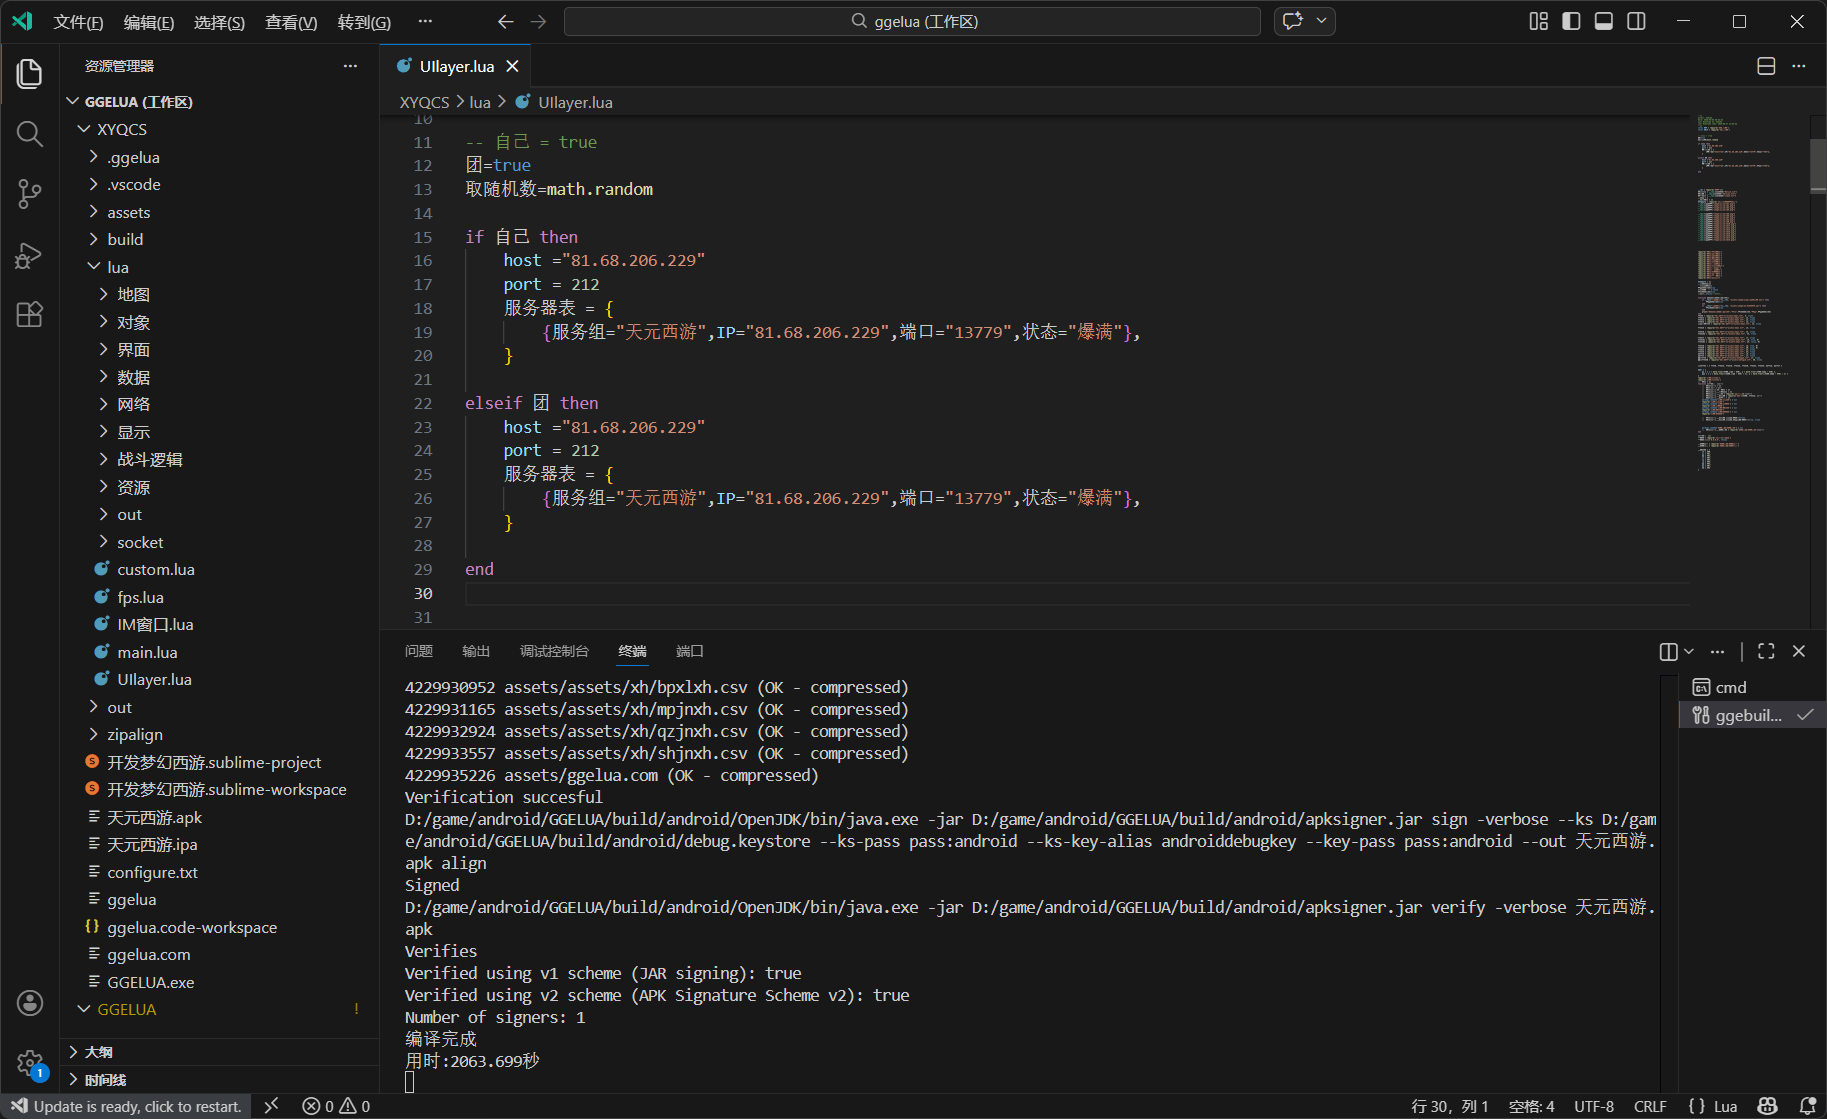Open Source Control view
Image resolution: width=1827 pixels, height=1119 pixels.
click(30, 194)
